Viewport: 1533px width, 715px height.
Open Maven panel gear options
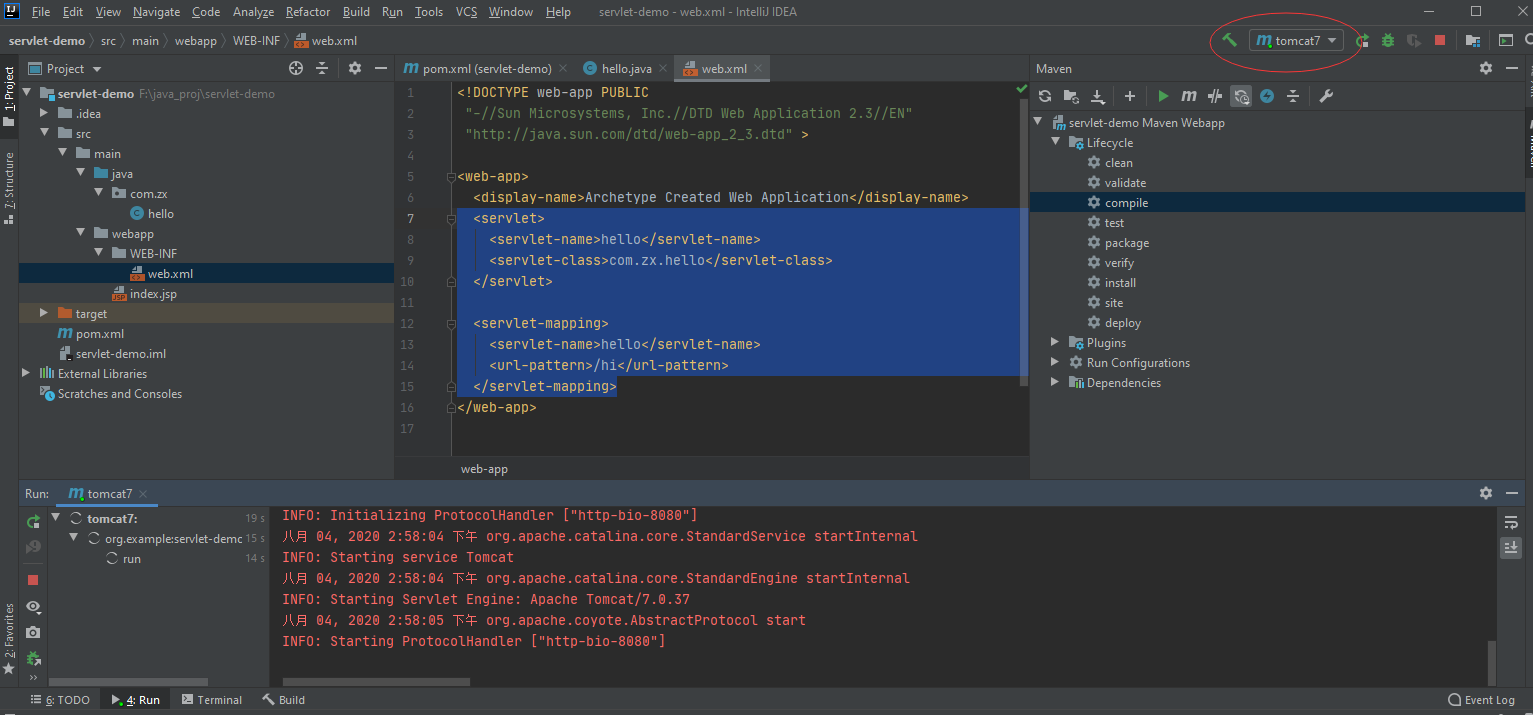pyautogui.click(x=1486, y=68)
